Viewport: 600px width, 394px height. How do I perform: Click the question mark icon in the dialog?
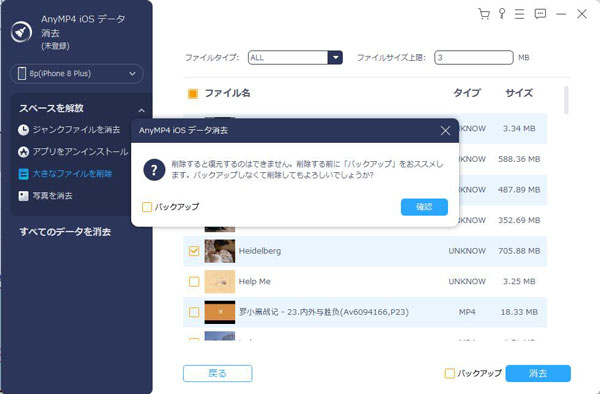coord(154,170)
